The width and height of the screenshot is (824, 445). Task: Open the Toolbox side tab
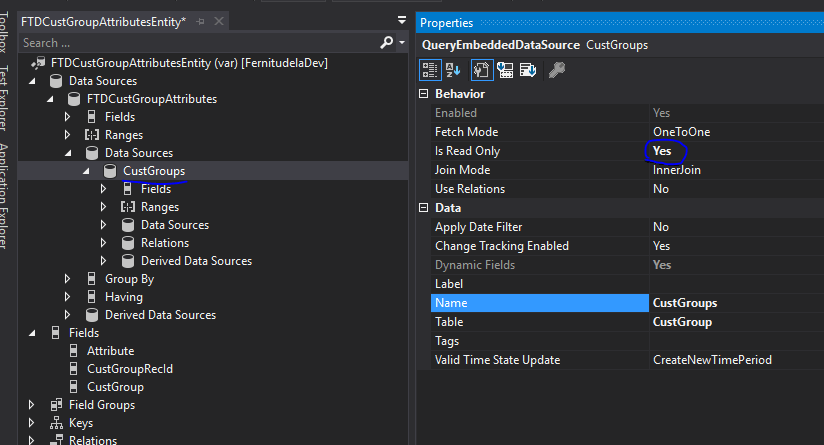tap(5, 30)
